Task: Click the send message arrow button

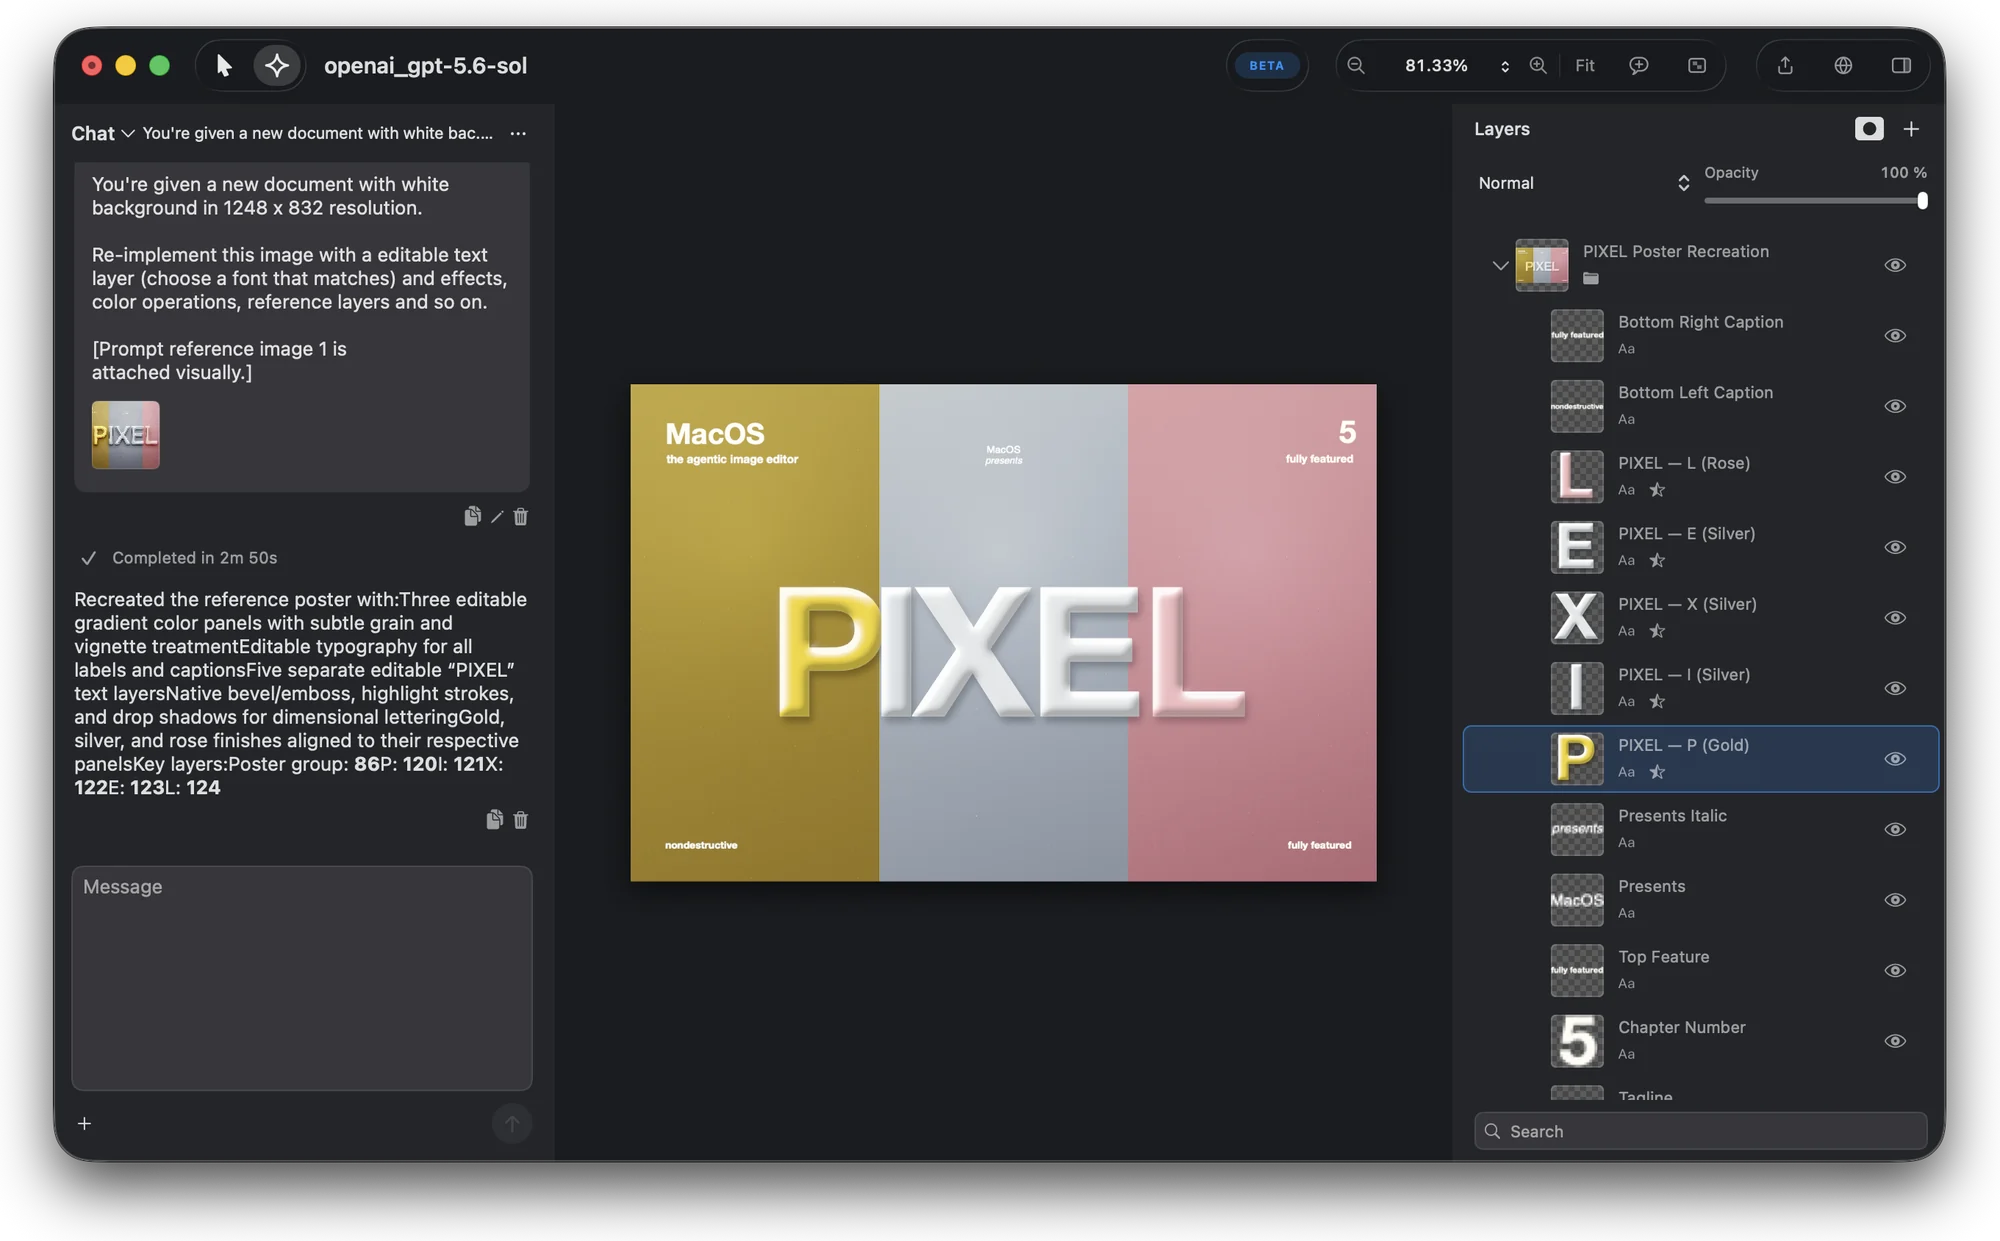Action: tap(512, 1124)
